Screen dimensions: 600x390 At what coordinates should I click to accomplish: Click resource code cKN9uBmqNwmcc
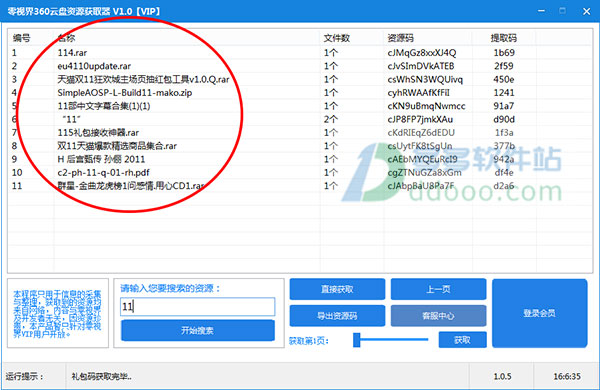click(426, 106)
